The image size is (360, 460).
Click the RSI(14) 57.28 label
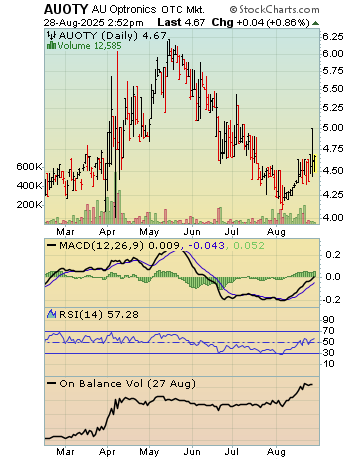99,314
